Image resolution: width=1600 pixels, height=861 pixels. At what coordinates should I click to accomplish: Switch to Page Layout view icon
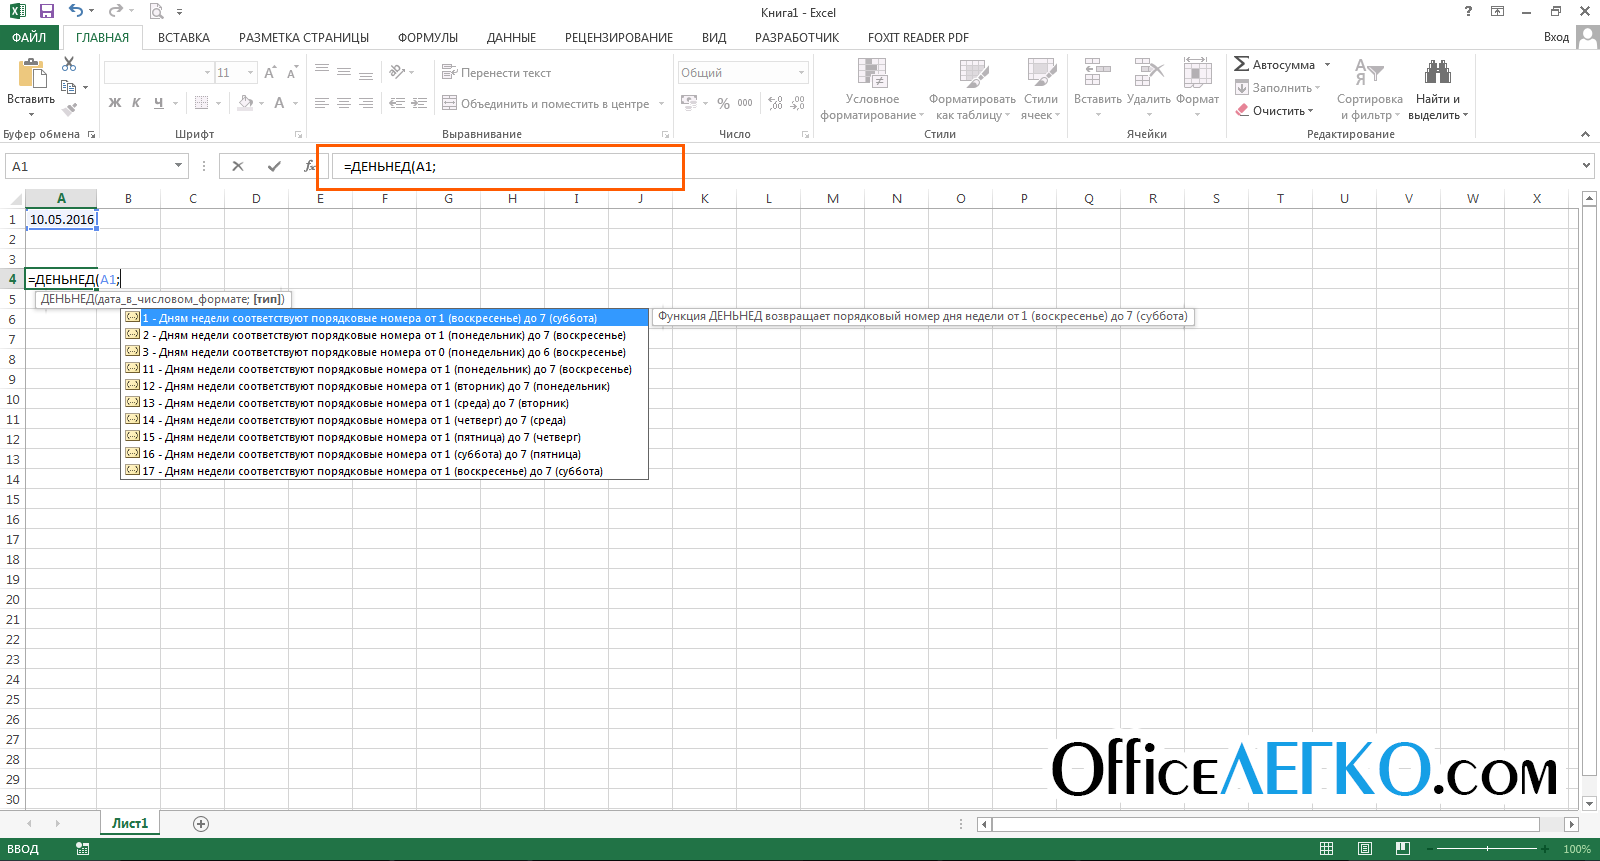[1365, 849]
